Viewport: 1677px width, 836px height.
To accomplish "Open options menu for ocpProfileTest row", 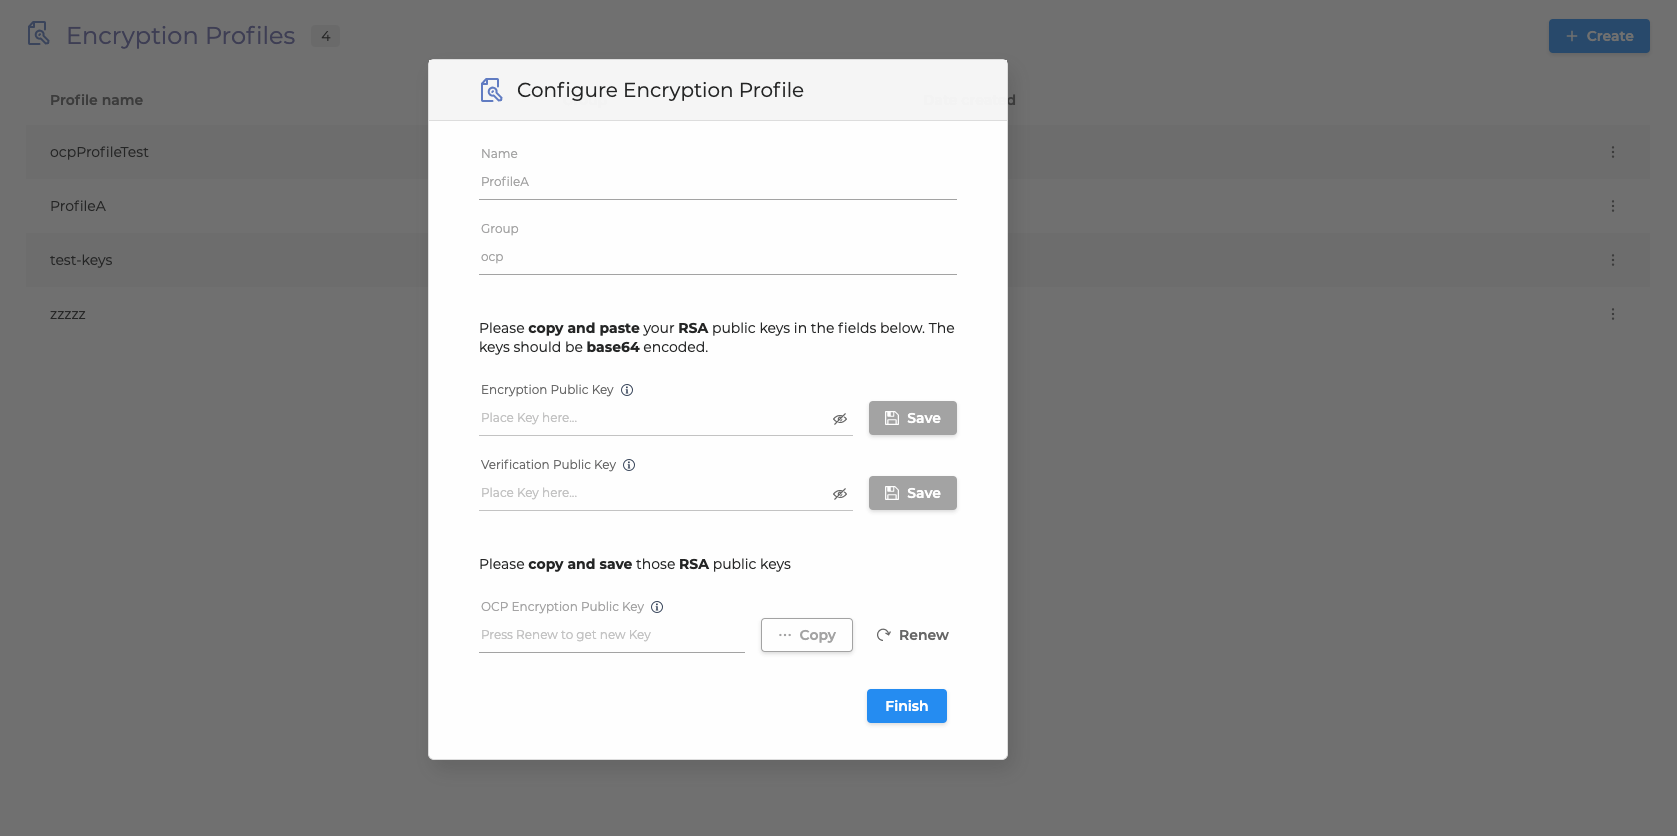I will (x=1612, y=152).
